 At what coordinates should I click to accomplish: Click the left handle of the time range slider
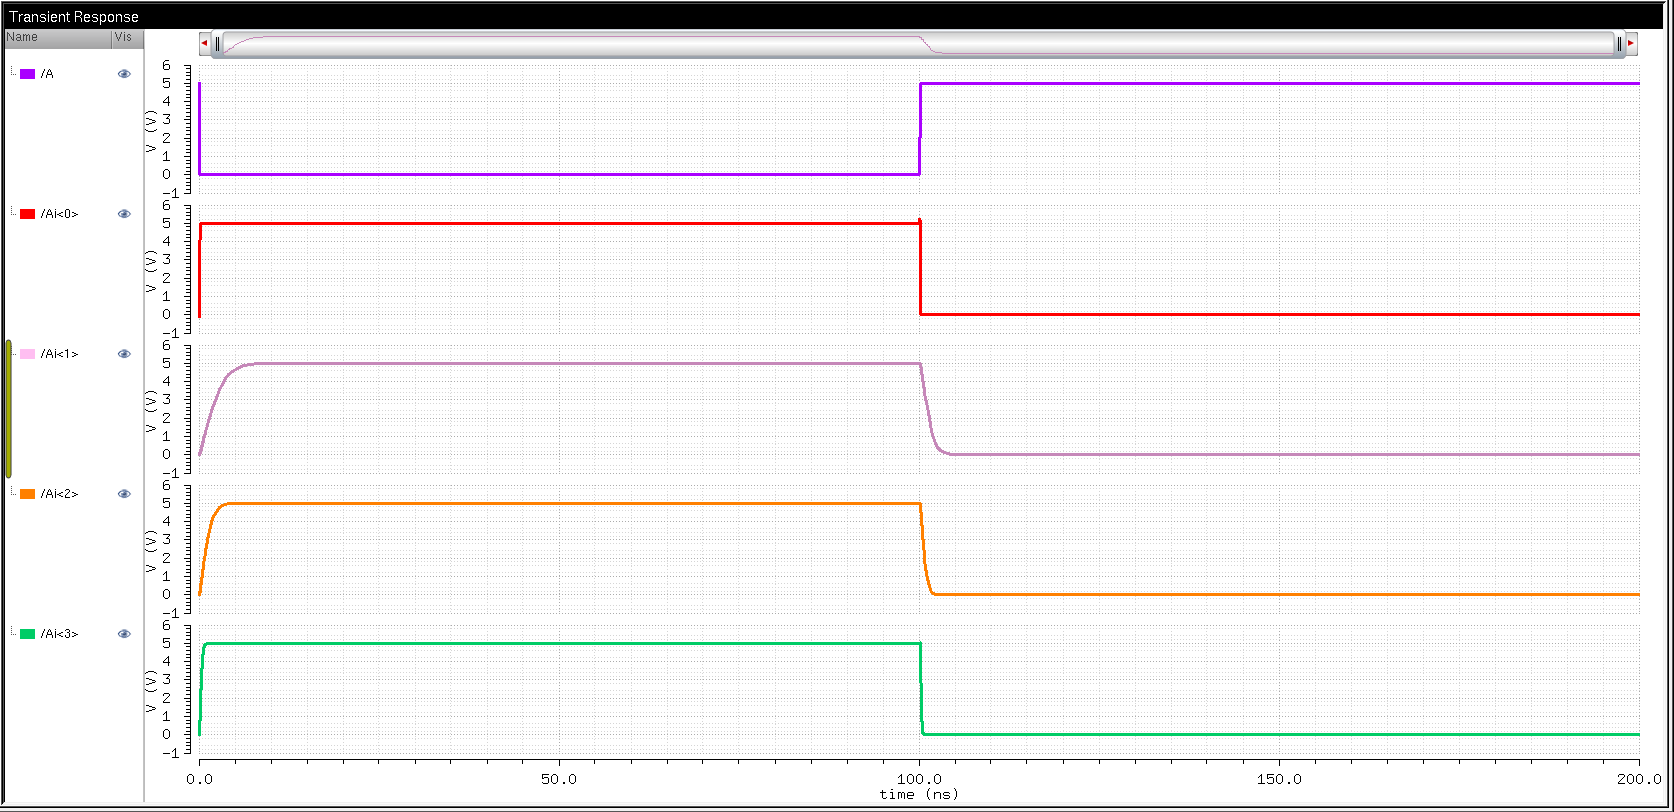tap(217, 43)
